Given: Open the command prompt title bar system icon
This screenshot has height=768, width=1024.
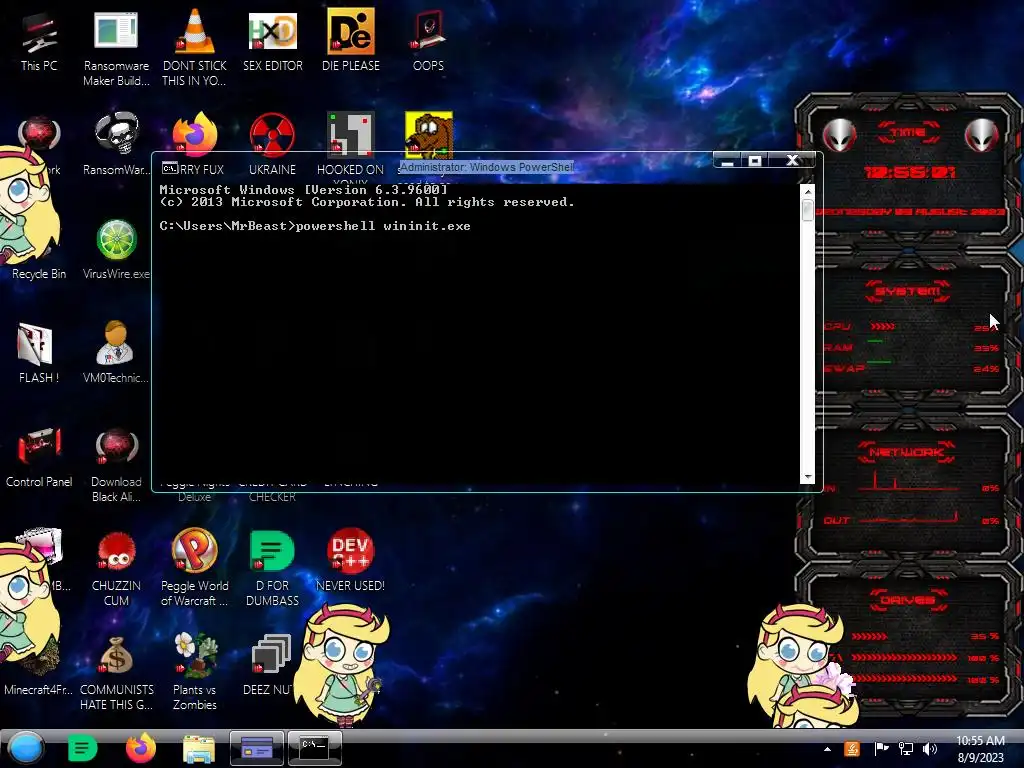Looking at the screenshot, I should (170, 168).
